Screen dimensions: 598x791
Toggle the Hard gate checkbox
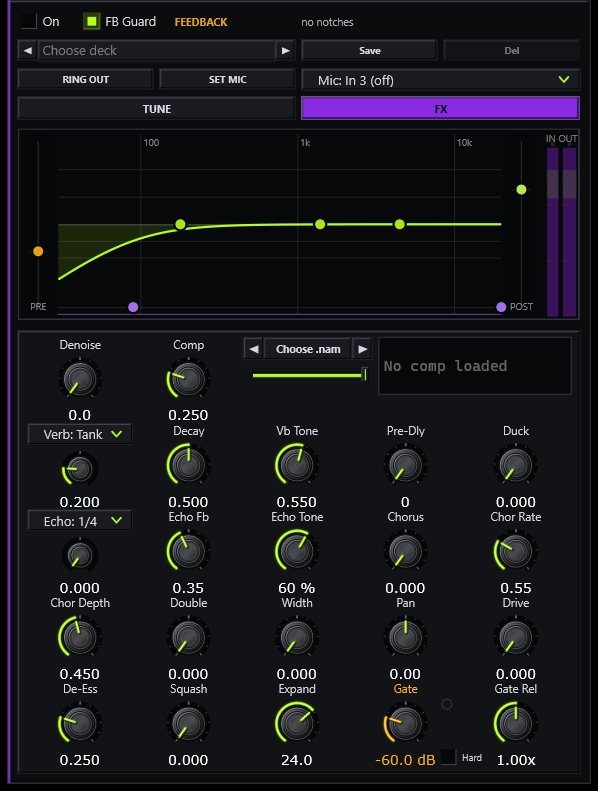(x=448, y=757)
